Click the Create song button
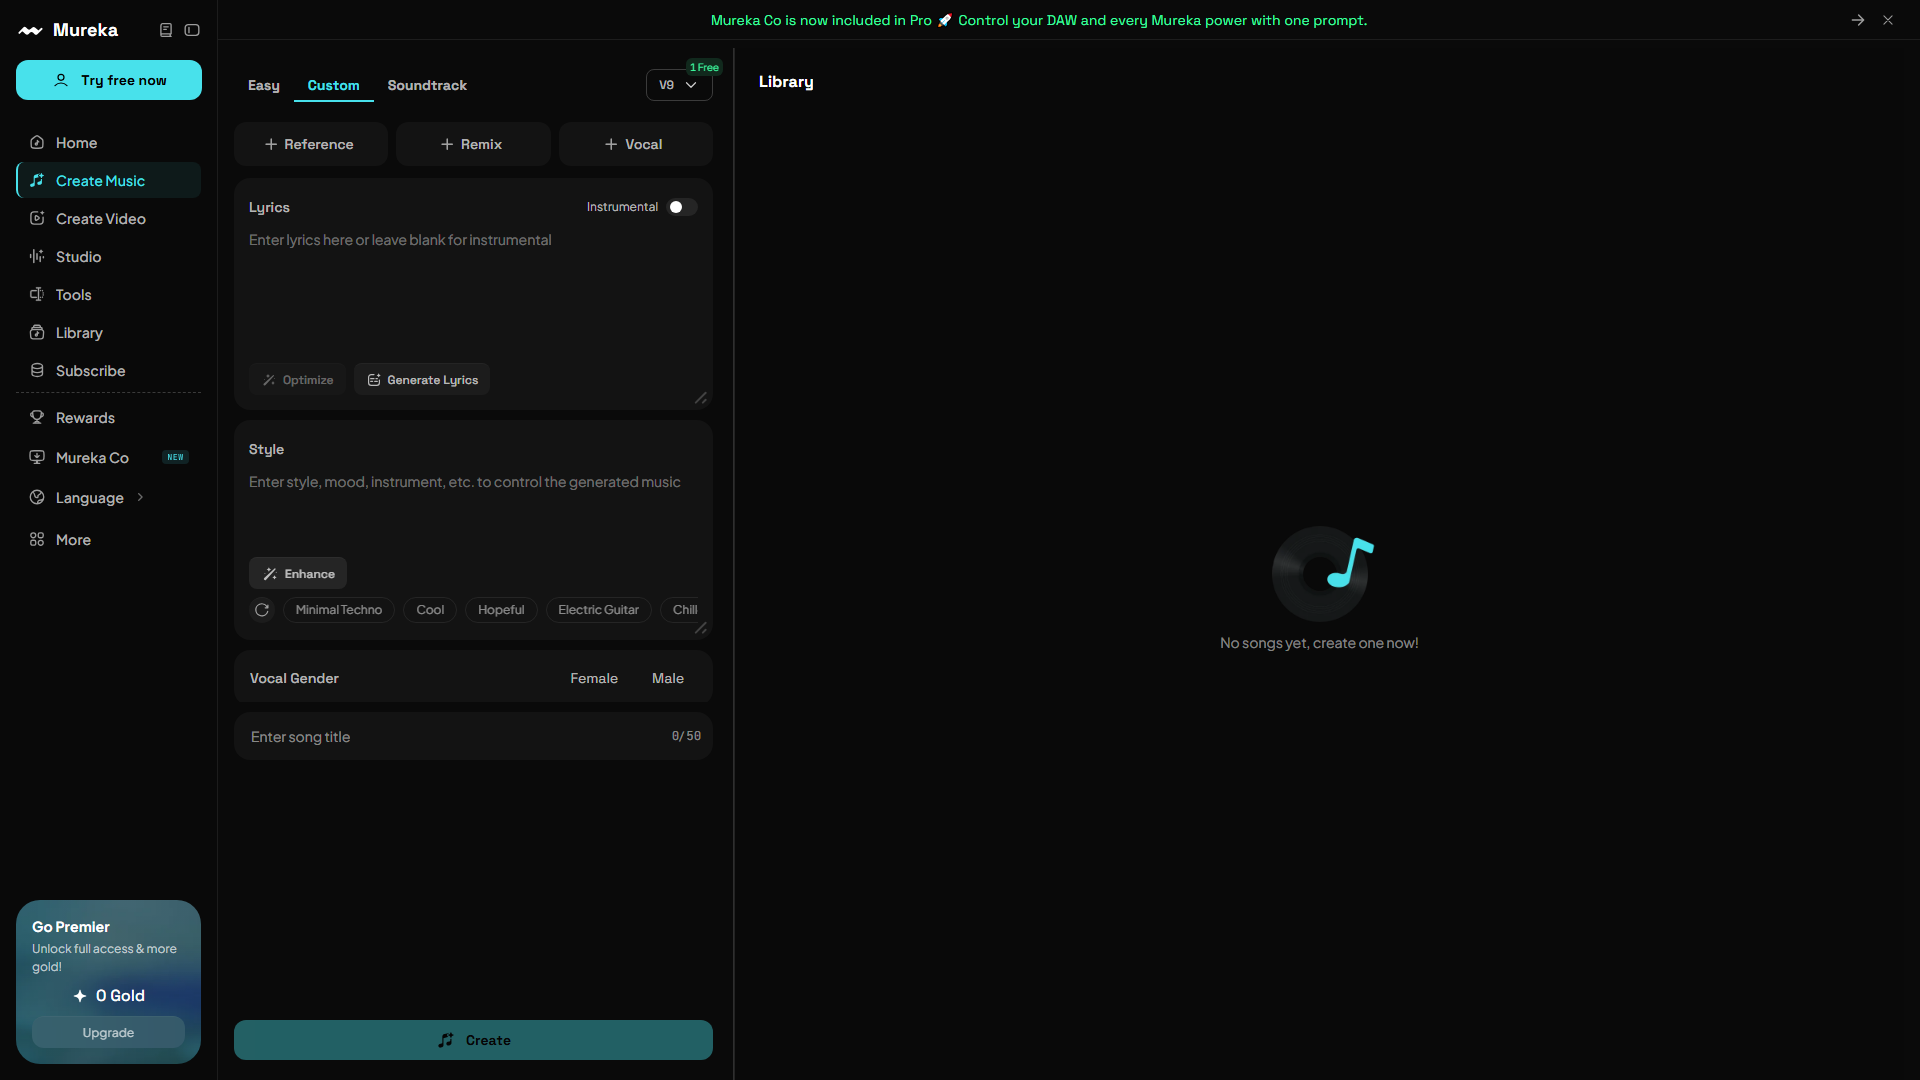This screenshot has height=1080, width=1920. tap(473, 1040)
